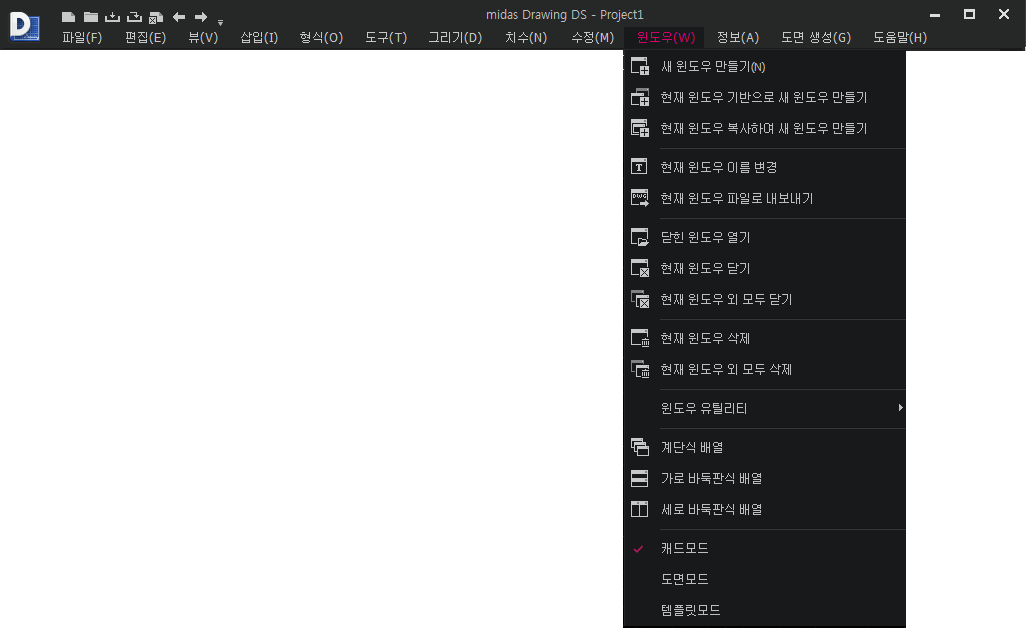Select 현재 윈도우 외 모두 닫기

point(726,299)
